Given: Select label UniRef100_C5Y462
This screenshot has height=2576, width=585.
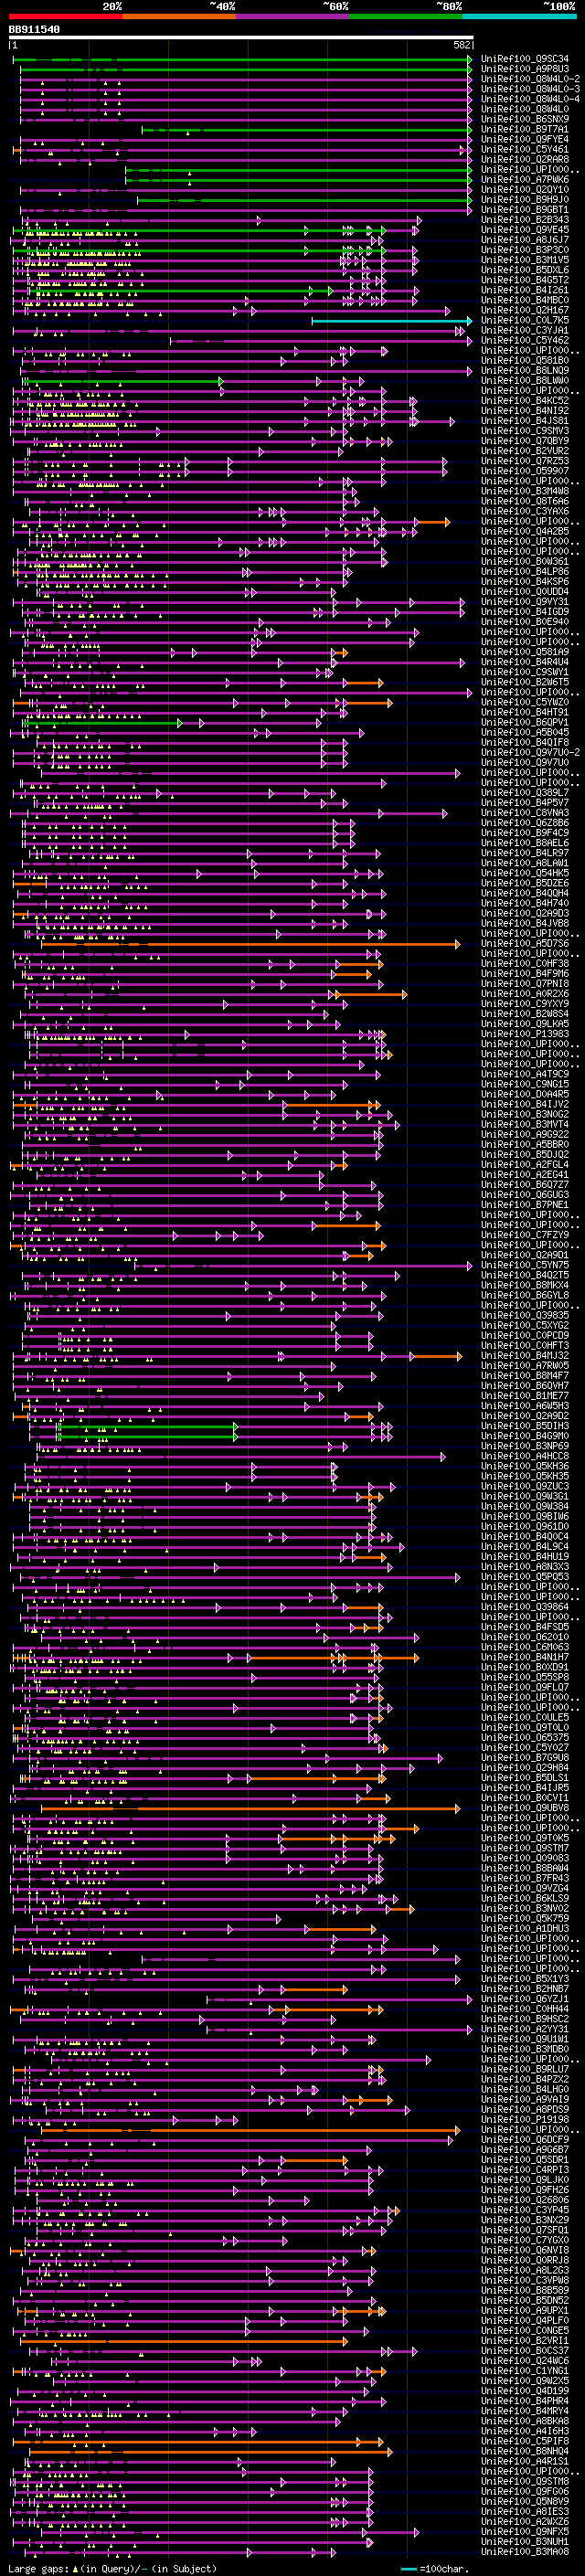Looking at the screenshot, I should click(x=524, y=340).
